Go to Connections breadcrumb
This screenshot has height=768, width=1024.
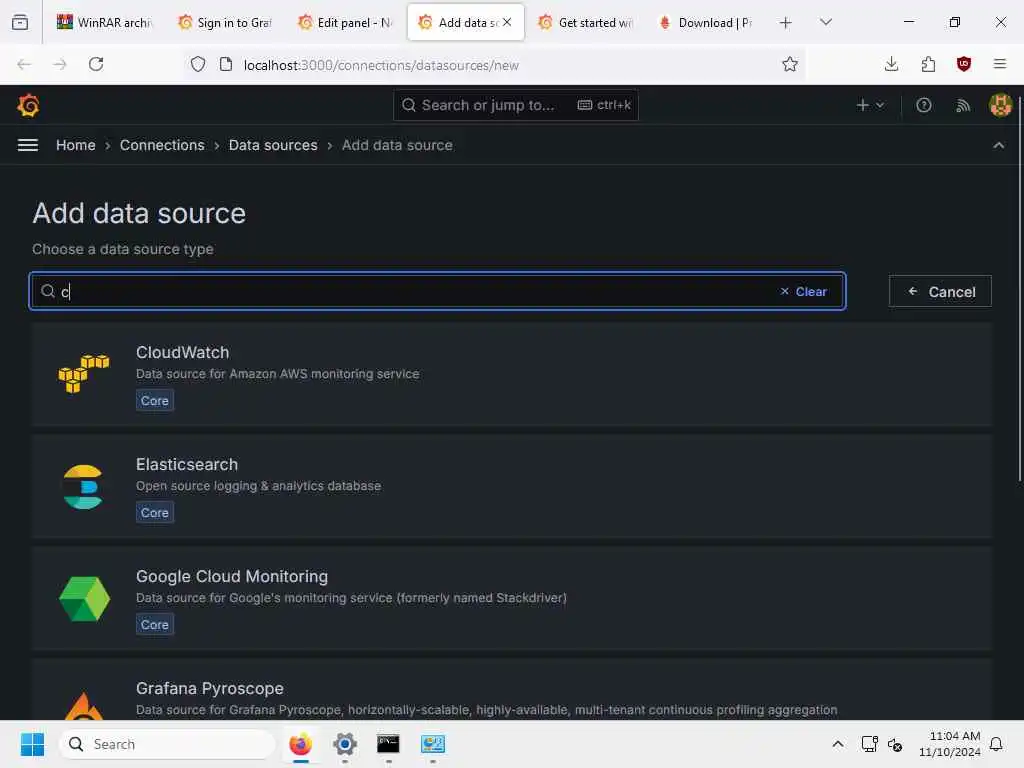pyautogui.click(x=162, y=145)
